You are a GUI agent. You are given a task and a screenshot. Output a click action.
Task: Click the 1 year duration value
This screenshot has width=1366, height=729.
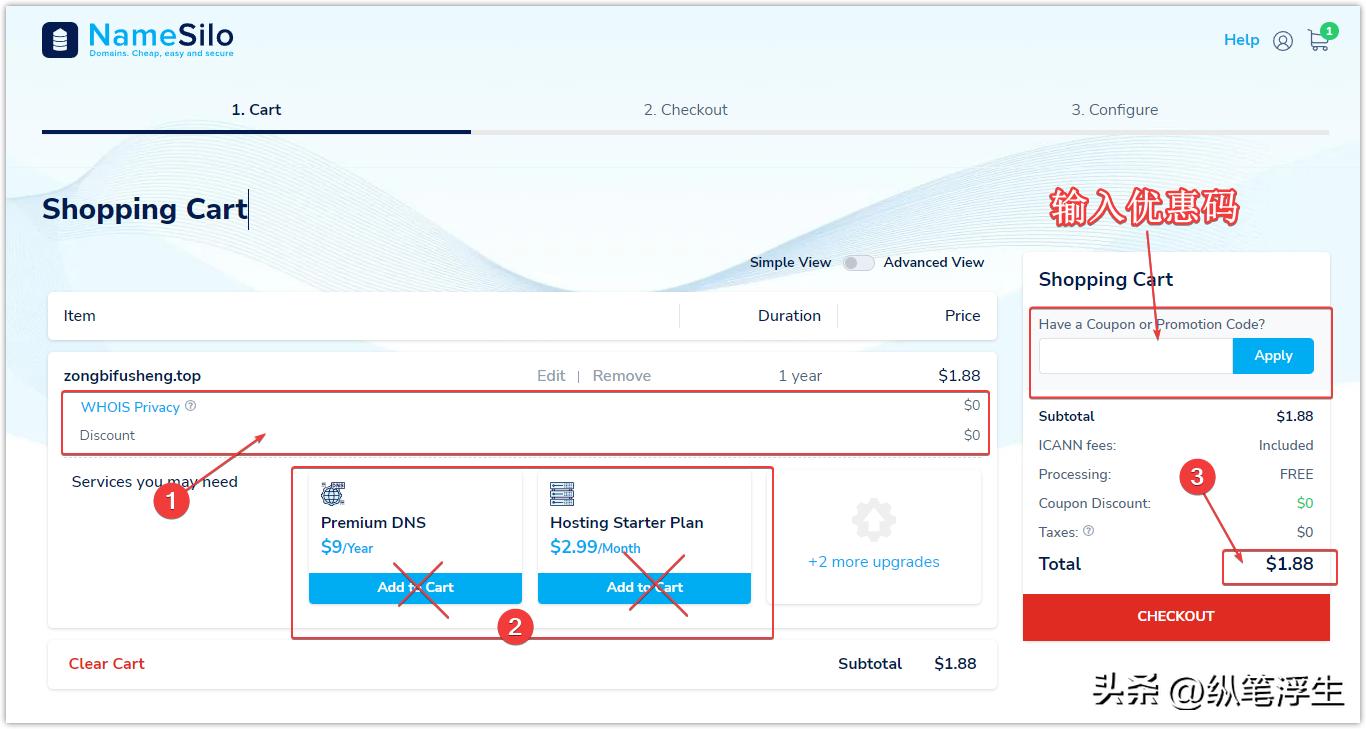pos(800,376)
